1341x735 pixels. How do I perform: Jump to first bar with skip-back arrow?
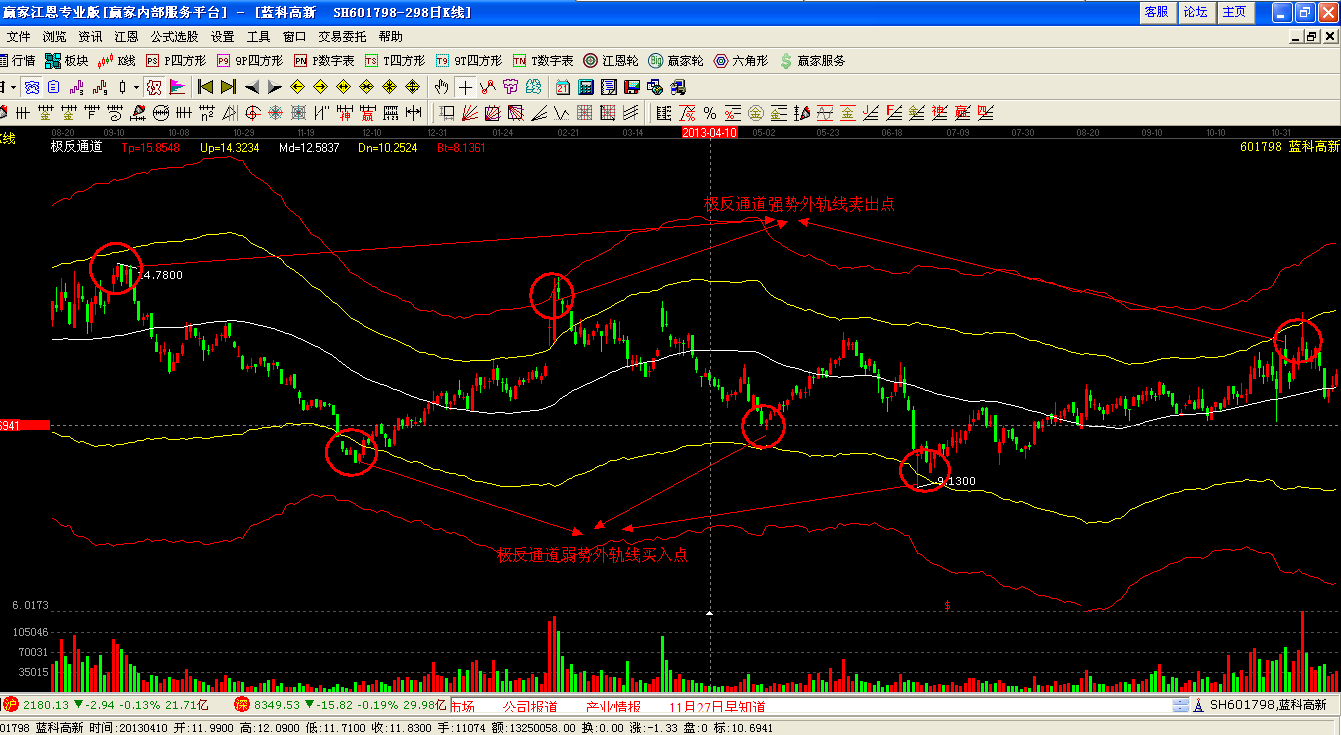point(205,87)
